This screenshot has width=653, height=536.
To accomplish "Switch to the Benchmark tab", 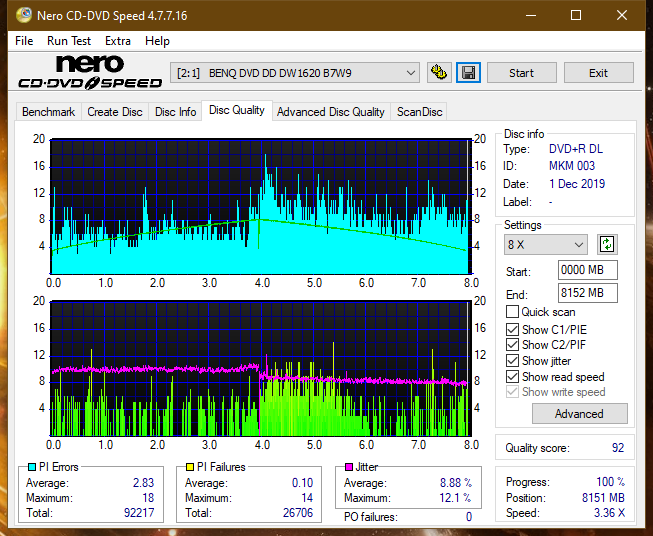I will coord(49,112).
